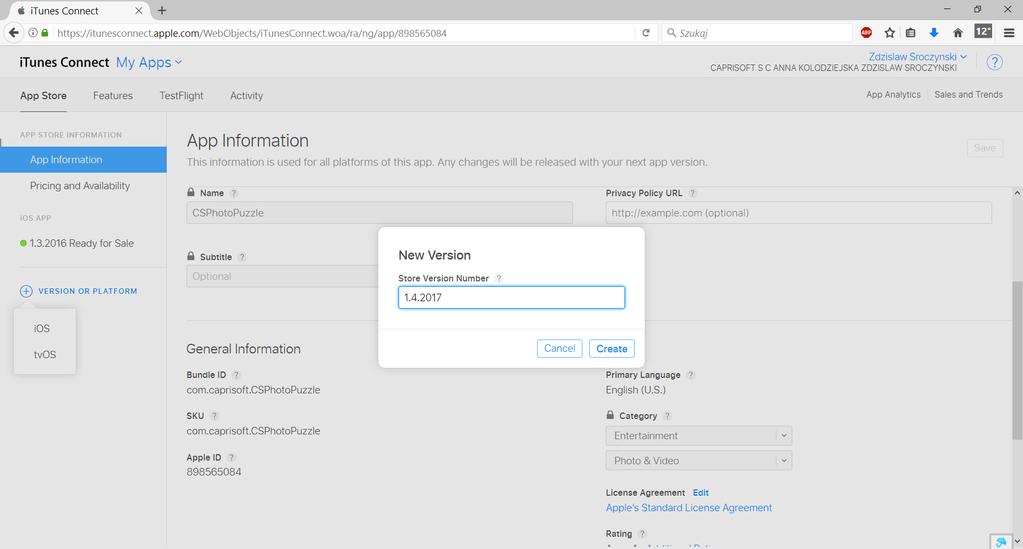Click the page vertical scrollbar thumb
Screen dimensions: 1023x549
point(1017,360)
